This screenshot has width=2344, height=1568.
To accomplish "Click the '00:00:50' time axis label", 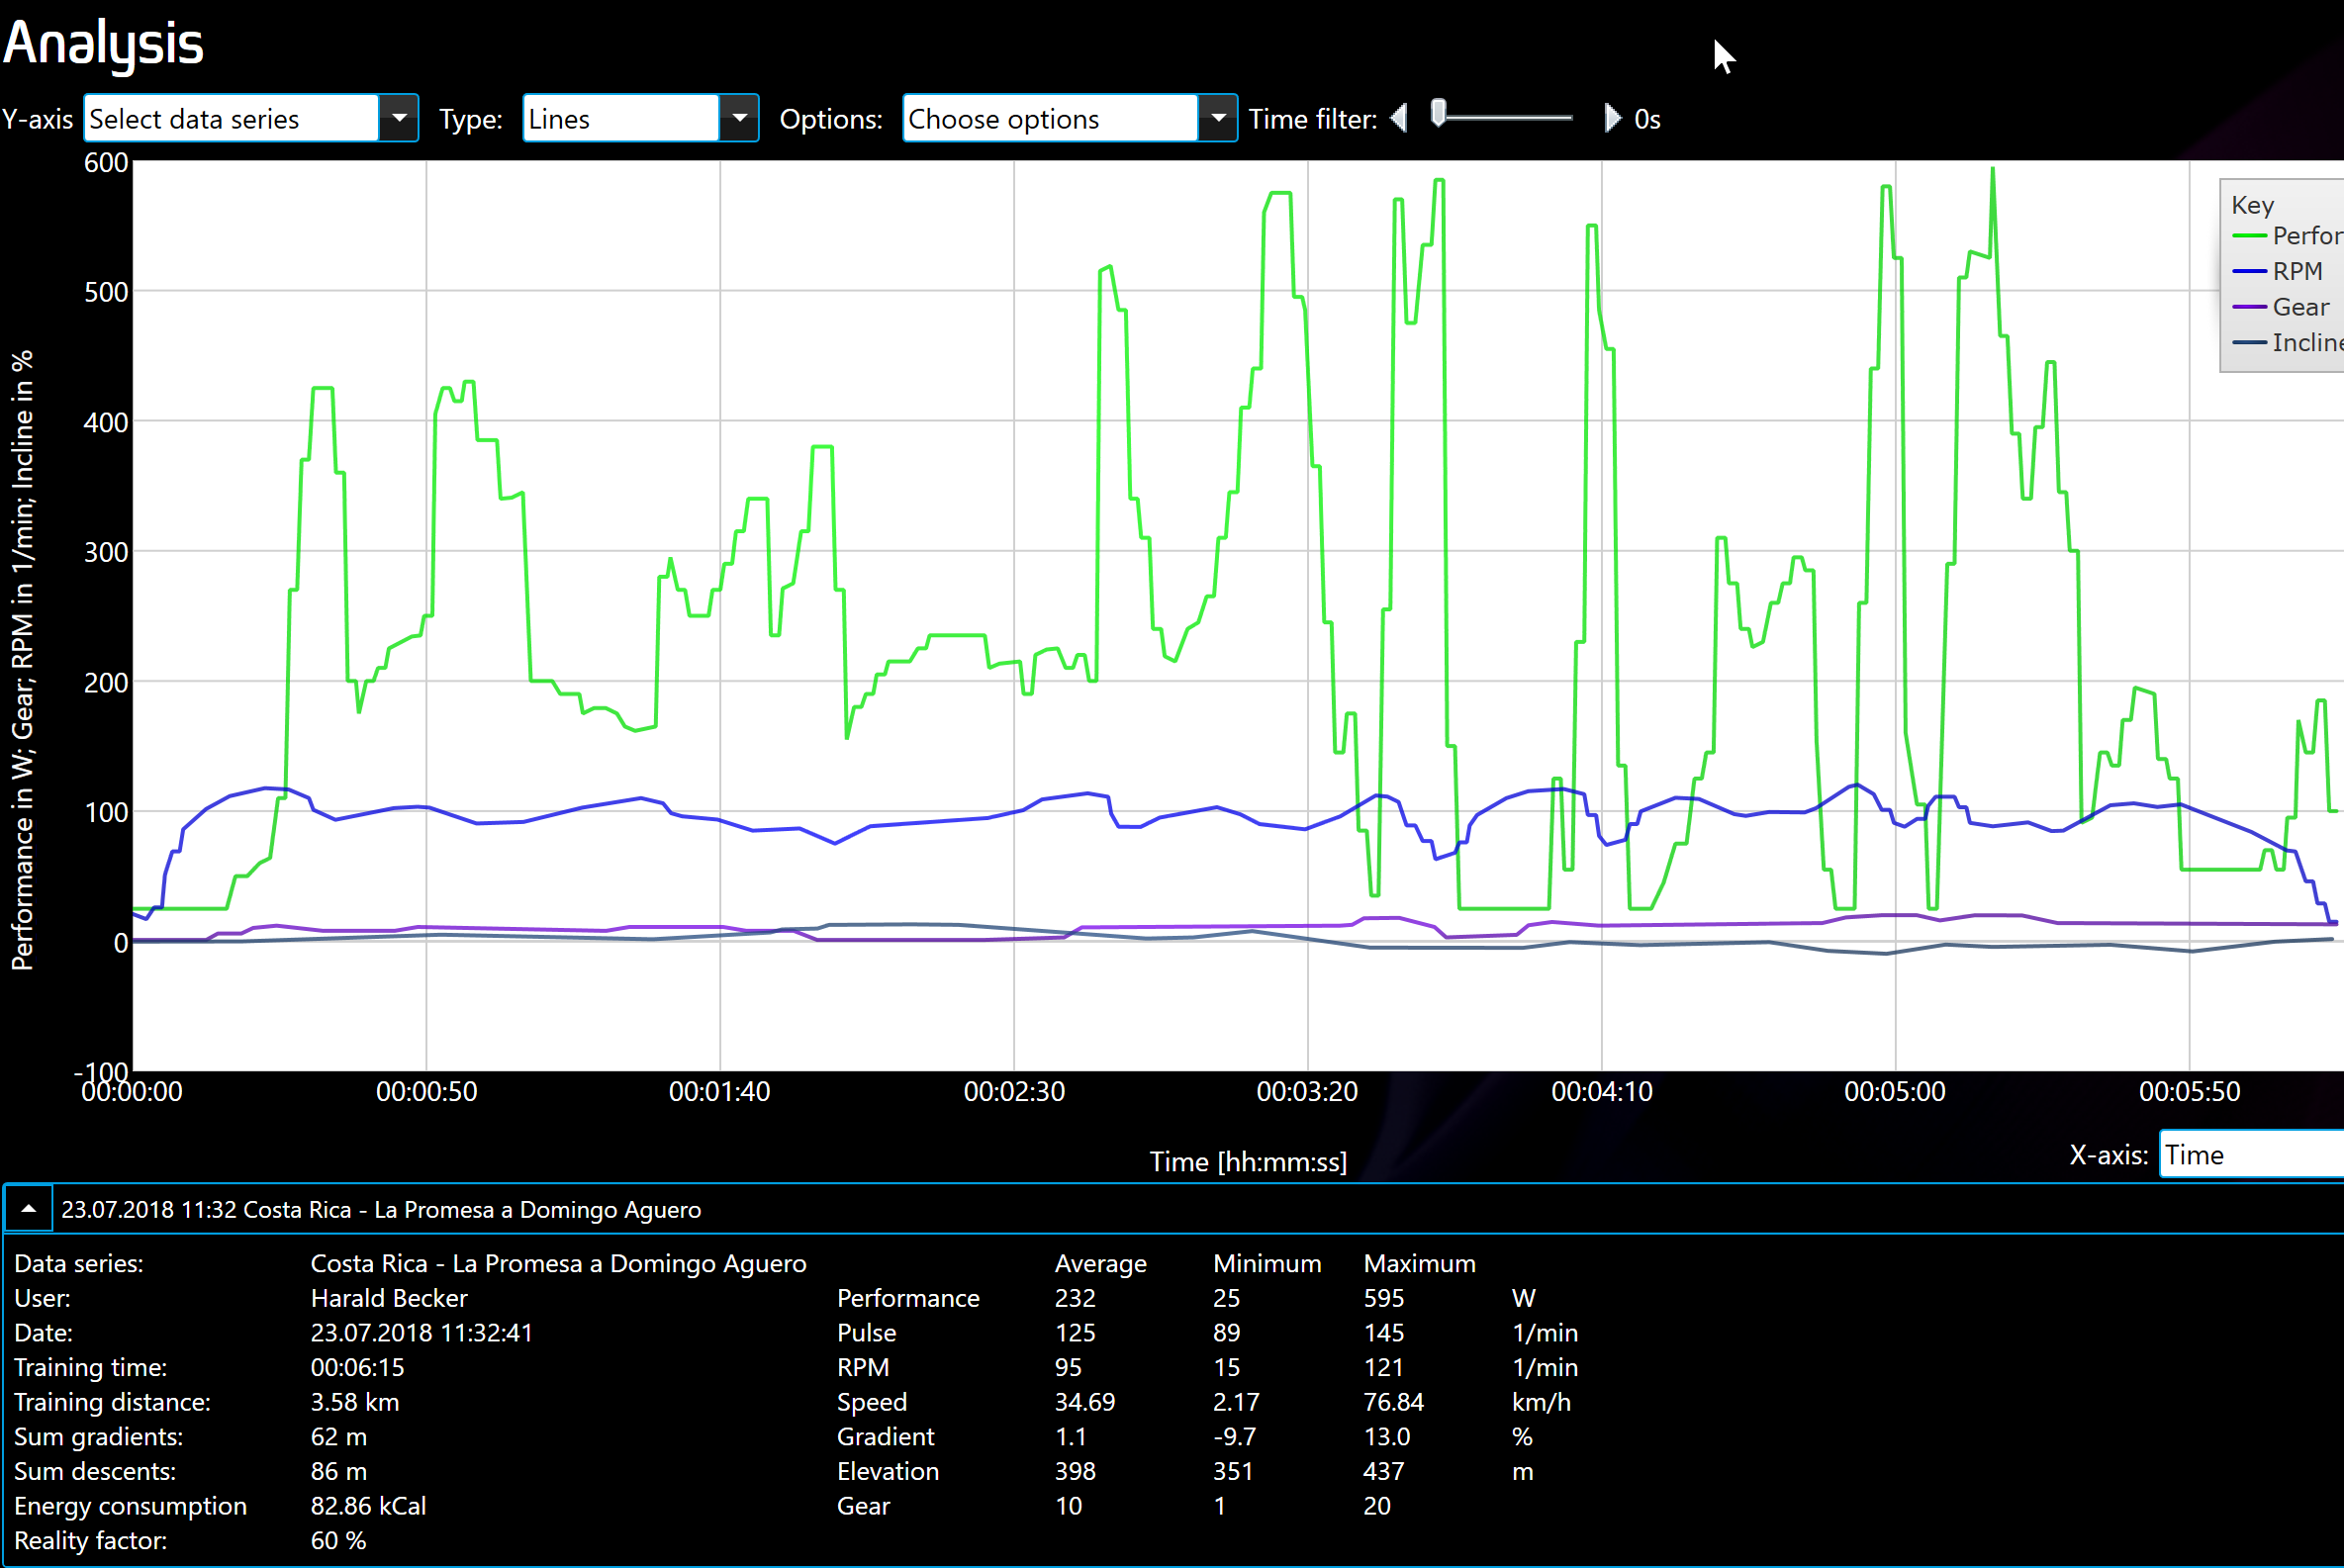I will 426,1091.
